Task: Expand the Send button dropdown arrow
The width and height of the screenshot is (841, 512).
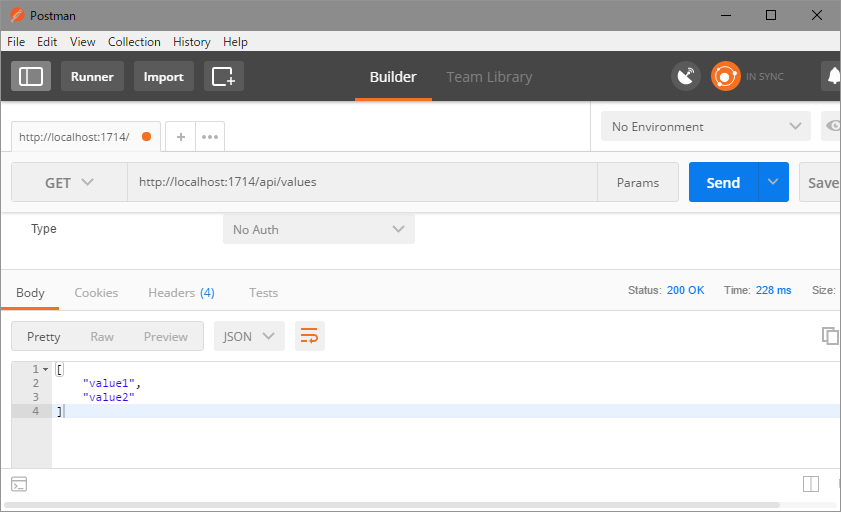Action: click(773, 182)
